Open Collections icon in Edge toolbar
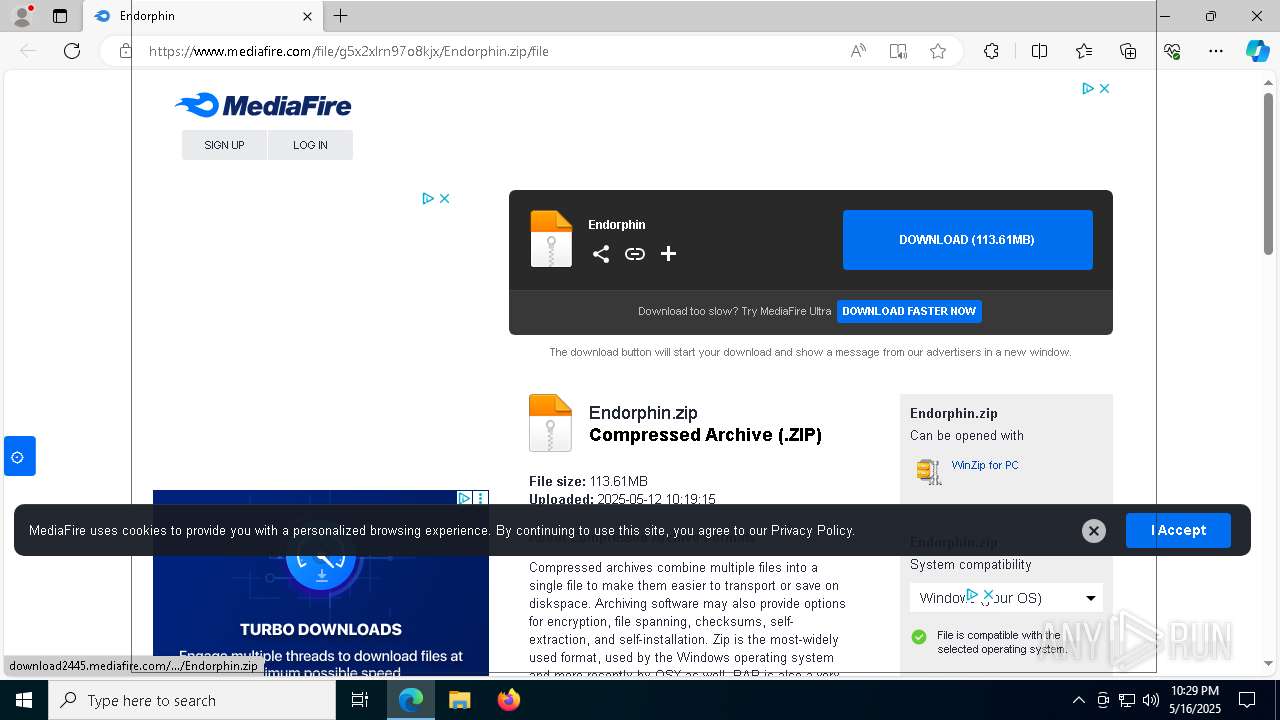Screen dimensions: 1280x720 point(1128,51)
